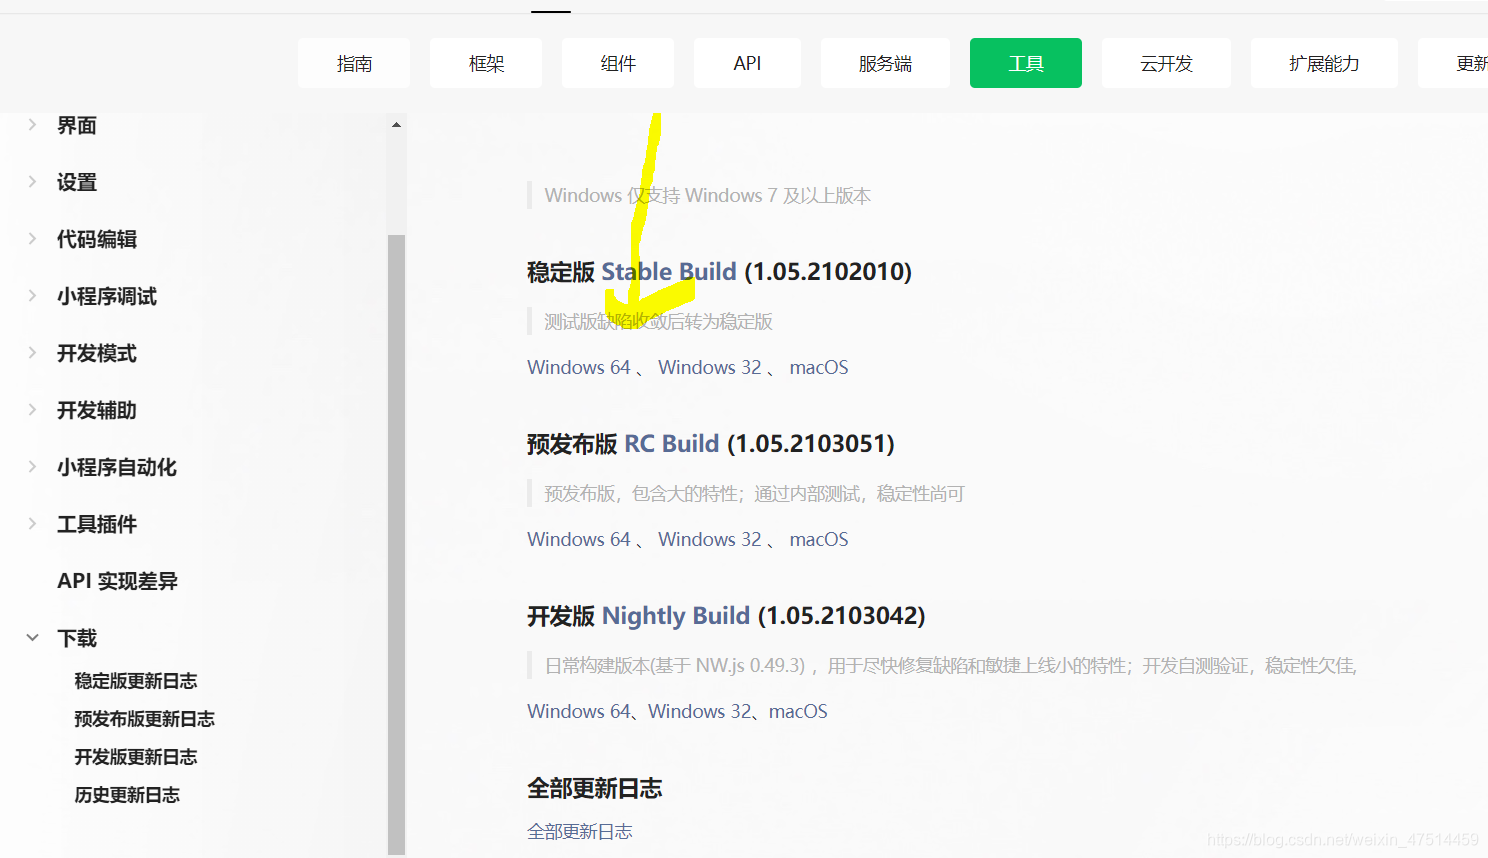Image resolution: width=1488 pixels, height=858 pixels.
Task: Open 小程序自动化 in the sidebar
Action: click(117, 467)
